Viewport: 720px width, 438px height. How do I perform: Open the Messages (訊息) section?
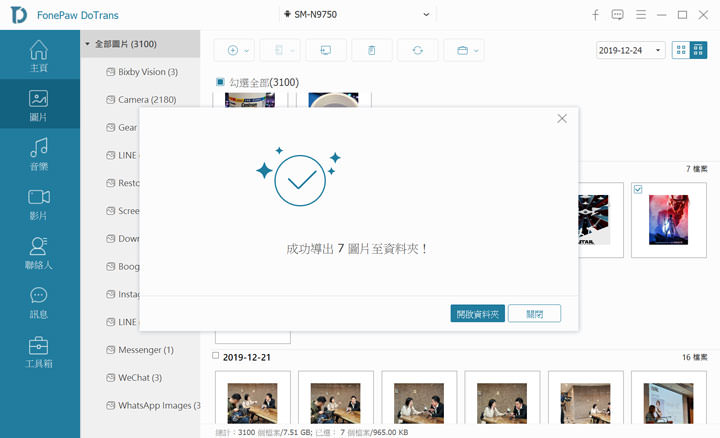(39, 302)
